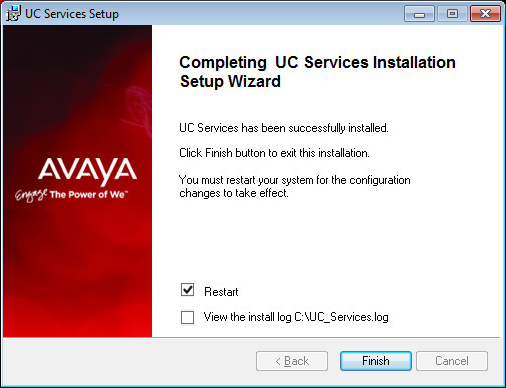Uncheck the Restart checkbox

[x=187, y=290]
